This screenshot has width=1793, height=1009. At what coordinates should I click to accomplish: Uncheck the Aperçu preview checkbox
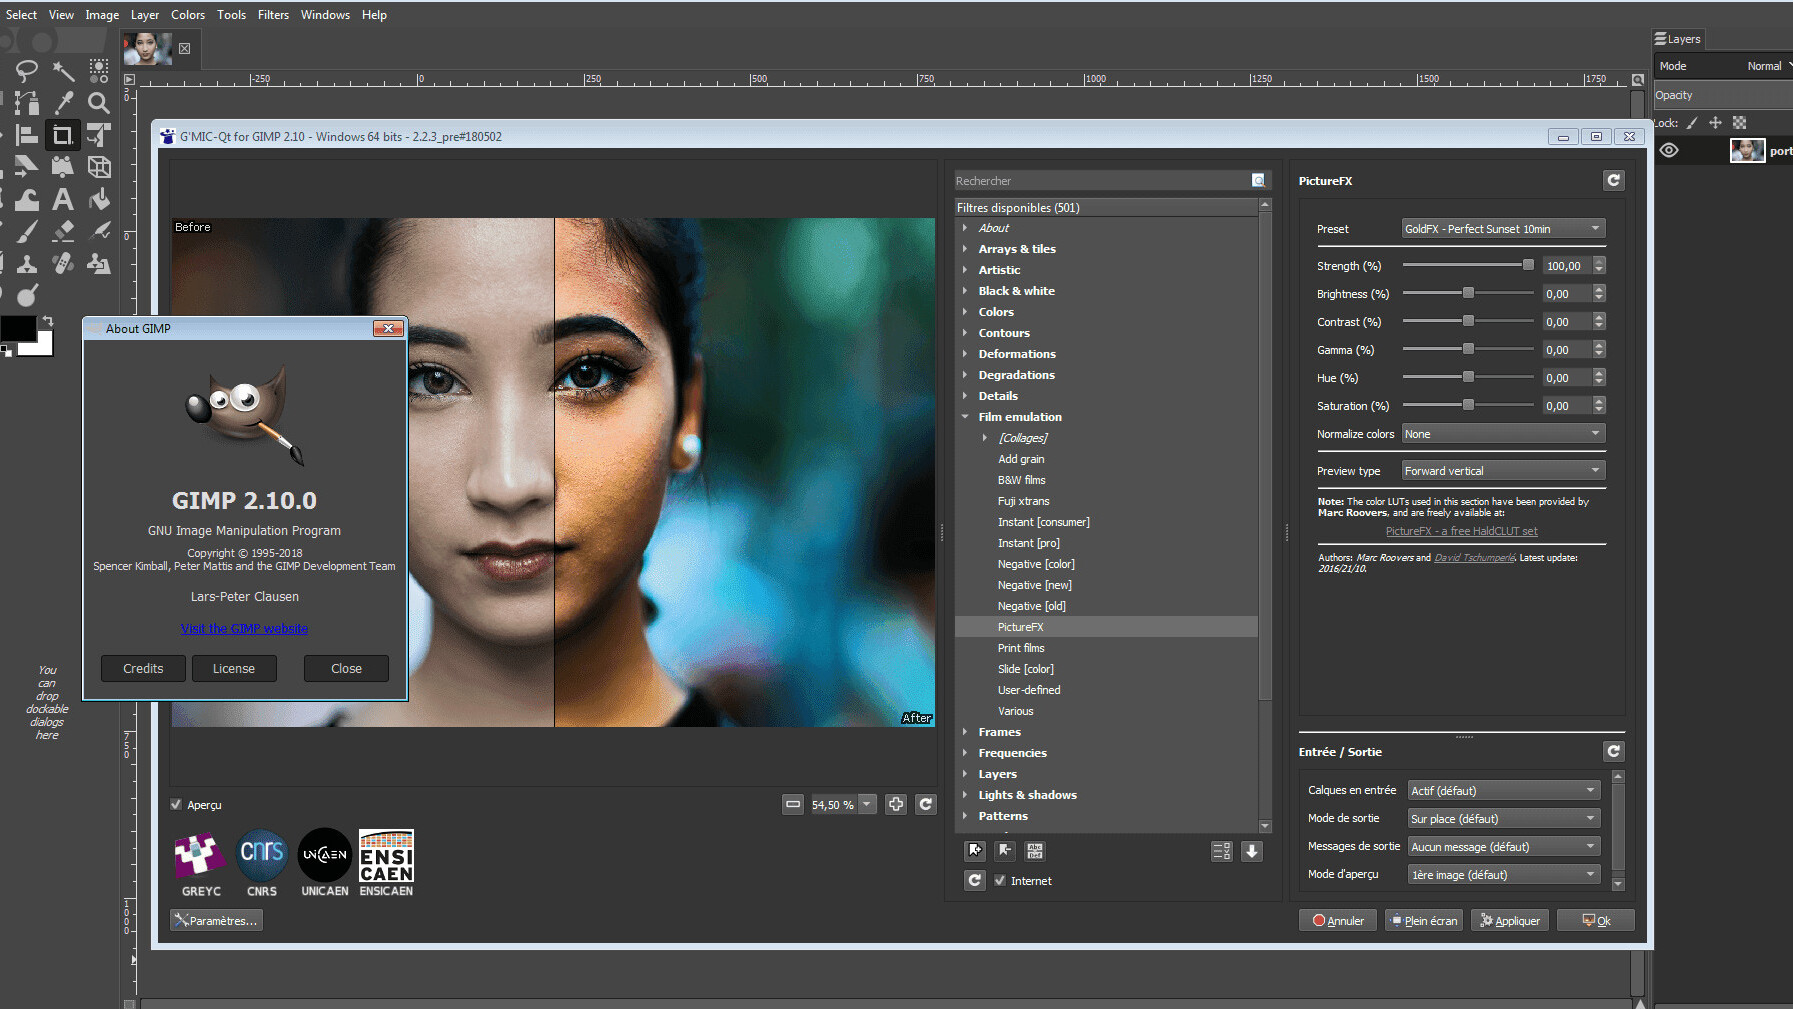pyautogui.click(x=177, y=804)
